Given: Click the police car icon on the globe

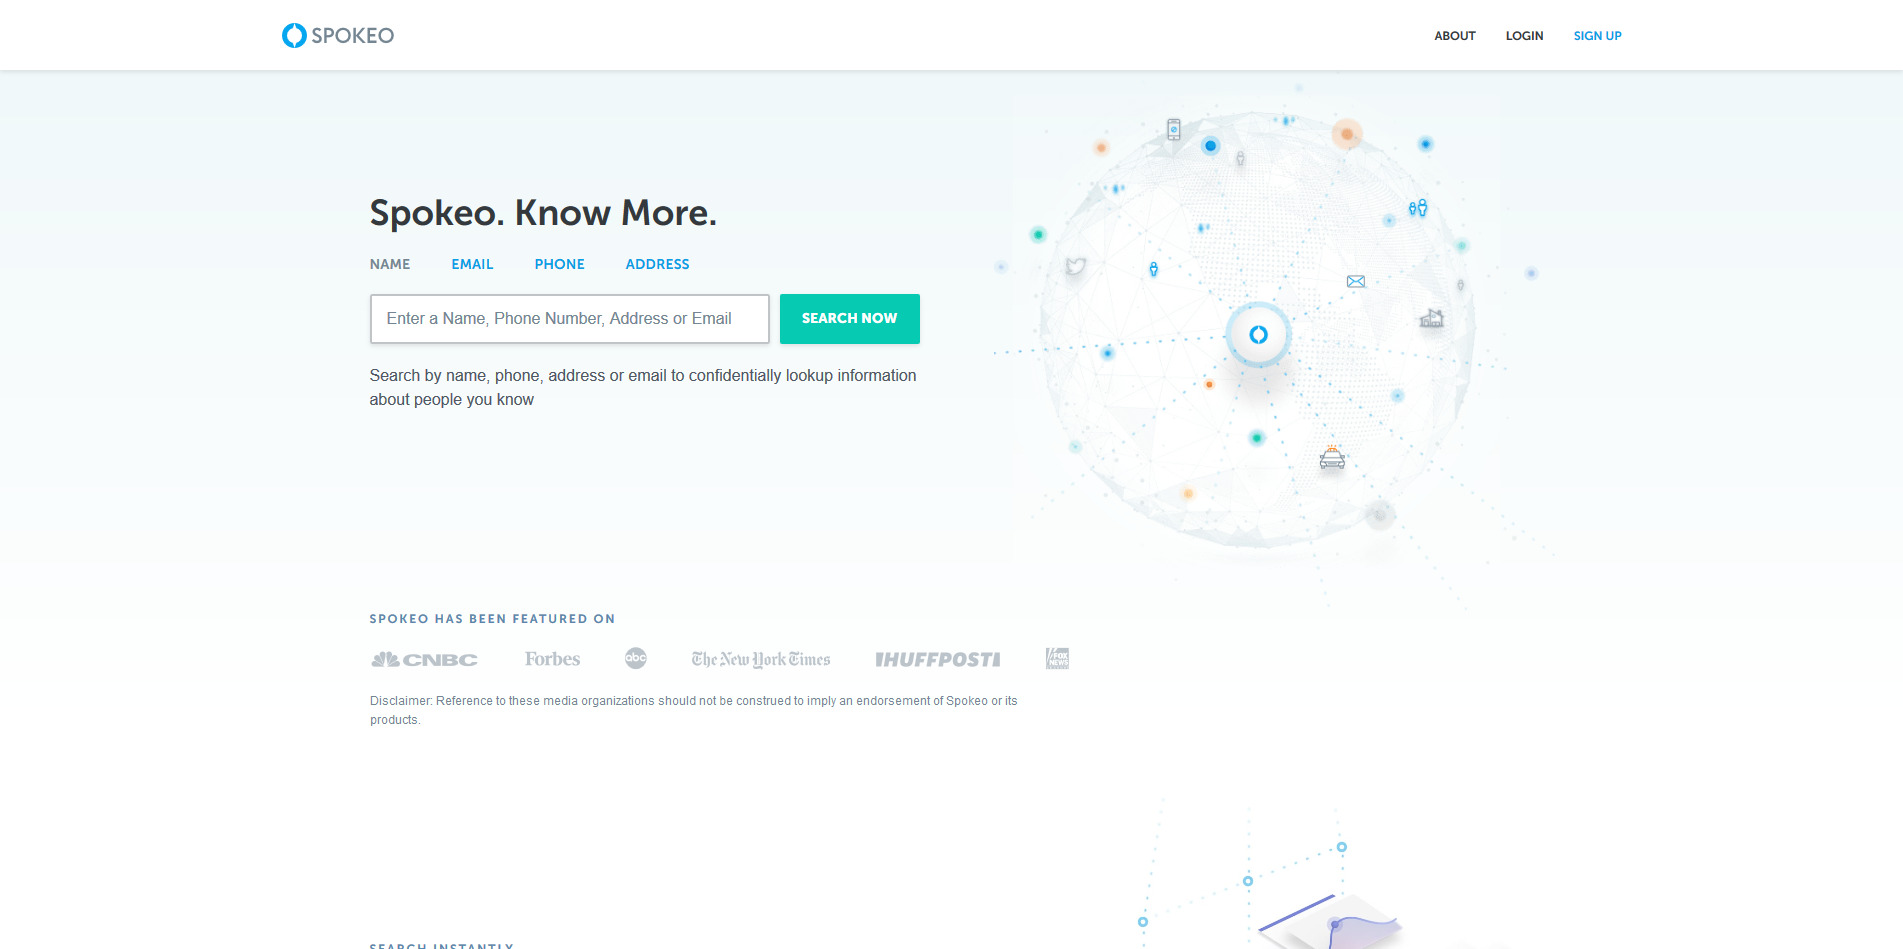Looking at the screenshot, I should [1332, 458].
